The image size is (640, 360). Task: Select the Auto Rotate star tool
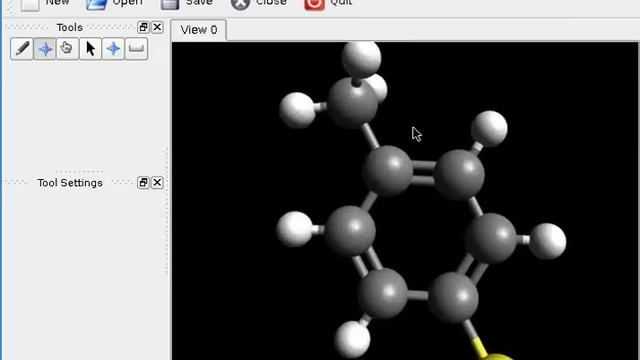click(113, 49)
